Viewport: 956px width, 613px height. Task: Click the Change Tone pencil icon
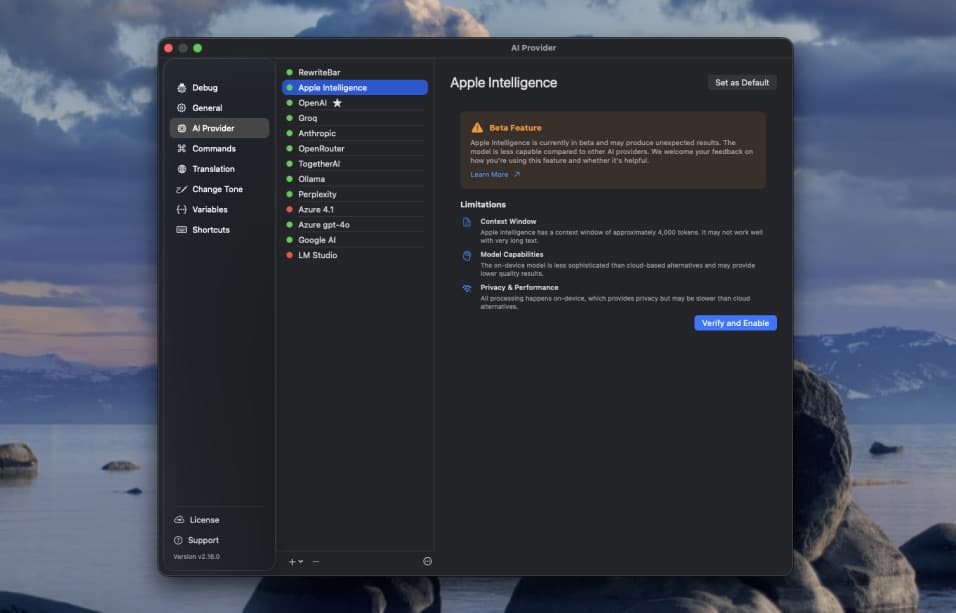coord(182,189)
